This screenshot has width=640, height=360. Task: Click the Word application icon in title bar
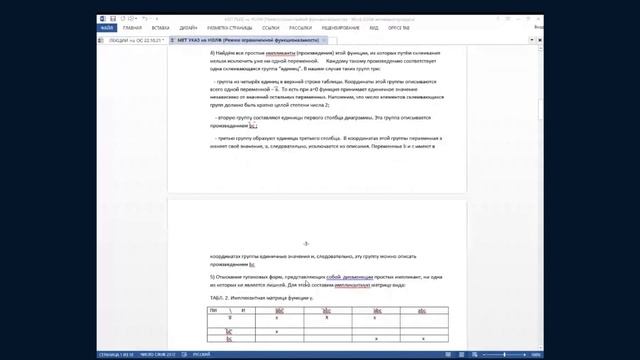[x=102, y=19]
